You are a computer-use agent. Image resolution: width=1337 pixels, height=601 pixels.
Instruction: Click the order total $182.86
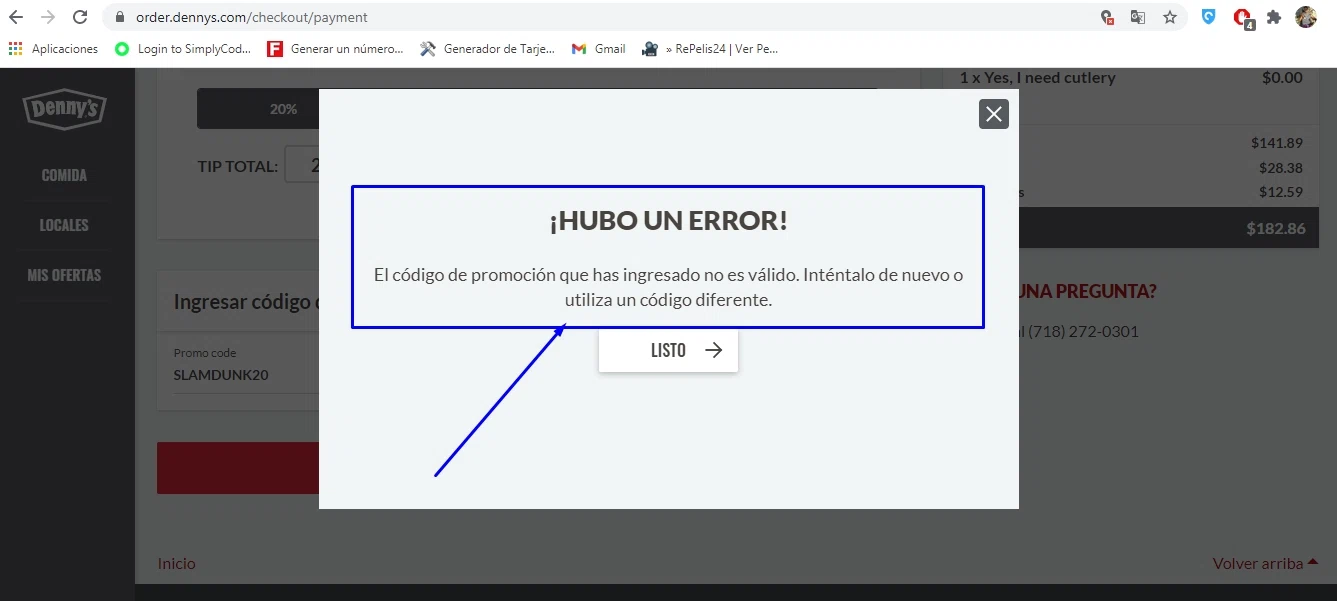[1276, 228]
